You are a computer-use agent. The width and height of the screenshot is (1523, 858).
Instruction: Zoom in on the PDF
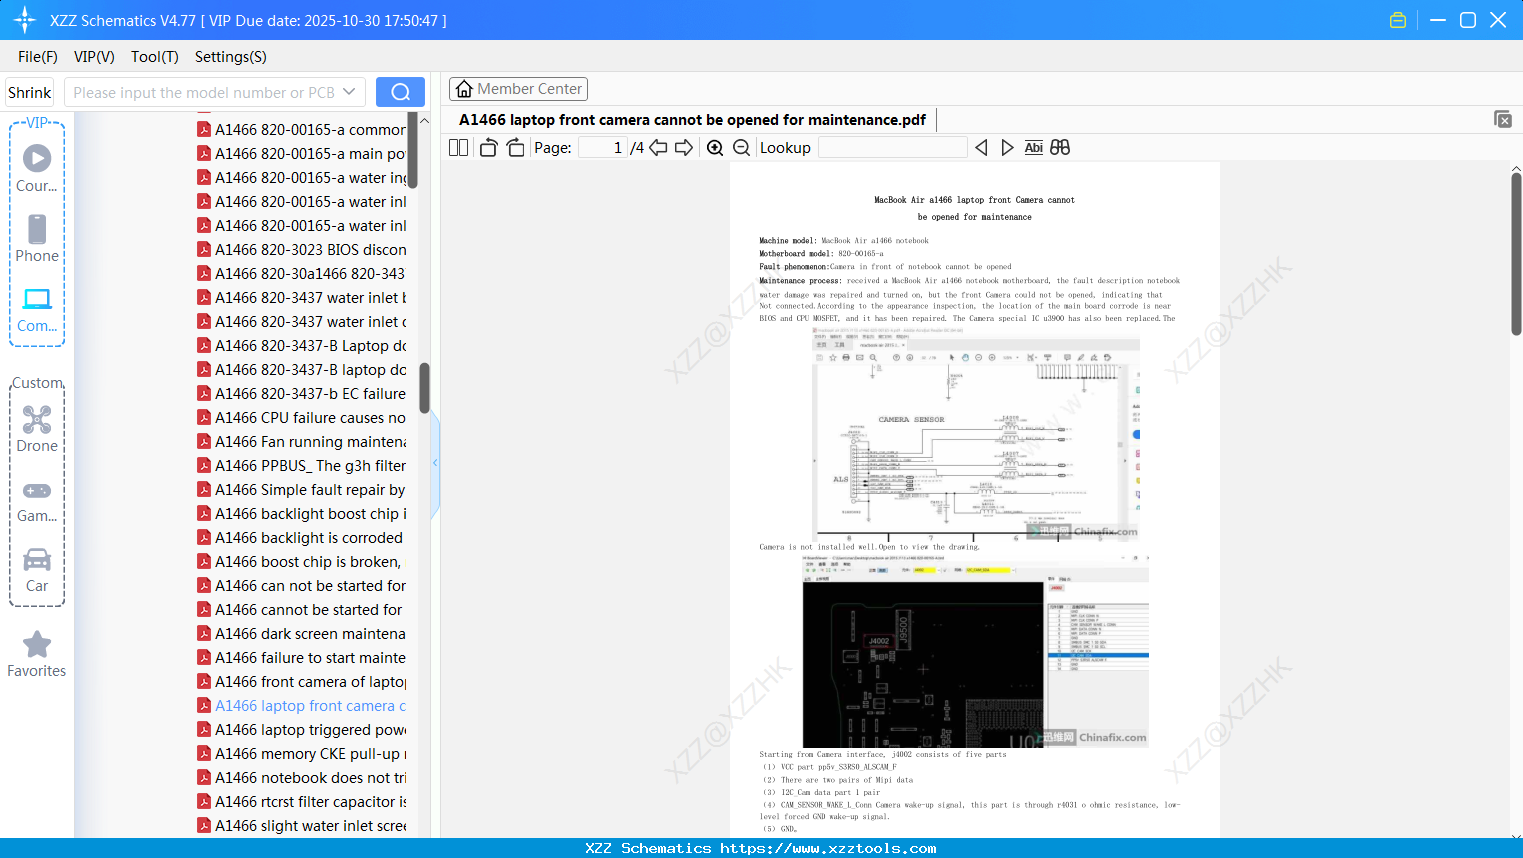pos(715,148)
